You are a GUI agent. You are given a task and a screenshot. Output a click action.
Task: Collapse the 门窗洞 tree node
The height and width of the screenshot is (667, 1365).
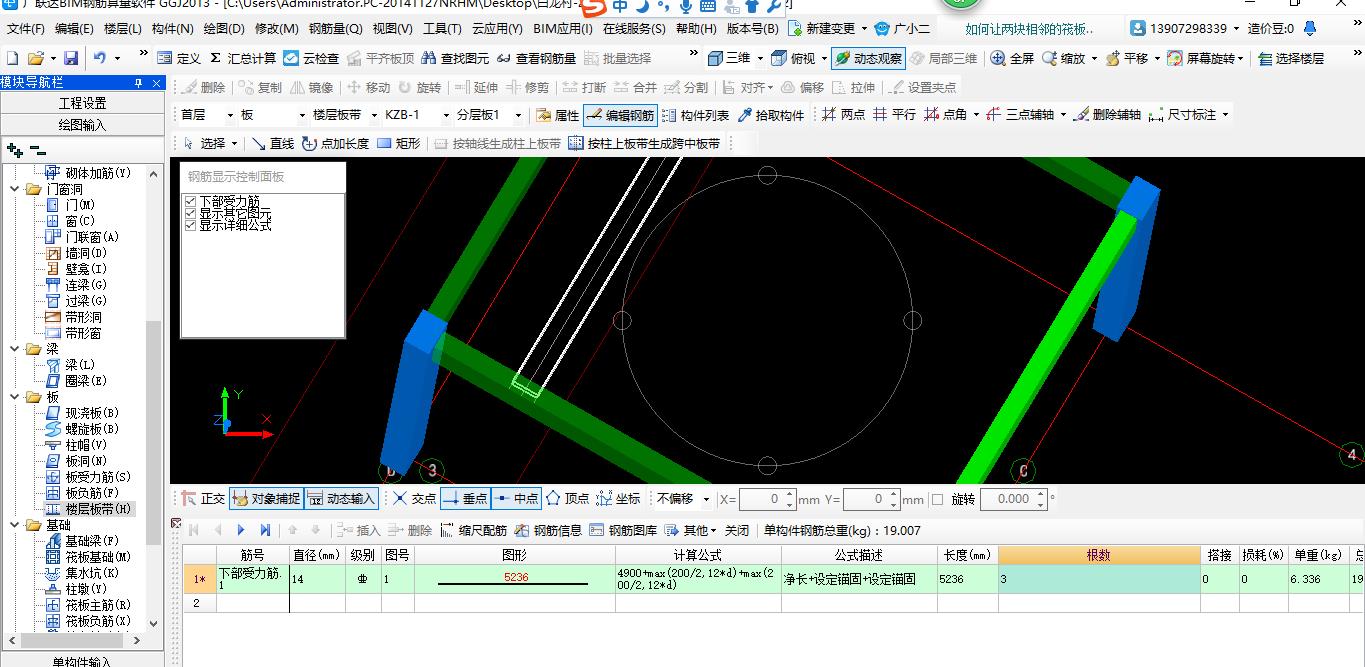click(x=15, y=189)
